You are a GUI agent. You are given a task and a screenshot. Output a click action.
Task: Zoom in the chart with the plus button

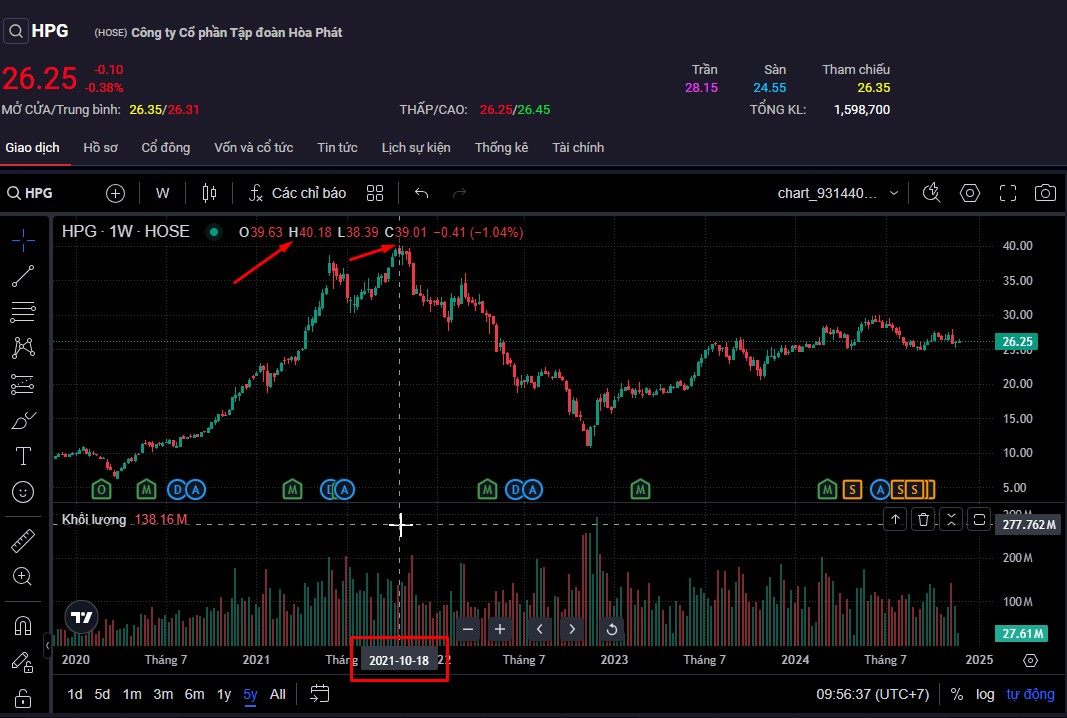click(499, 629)
